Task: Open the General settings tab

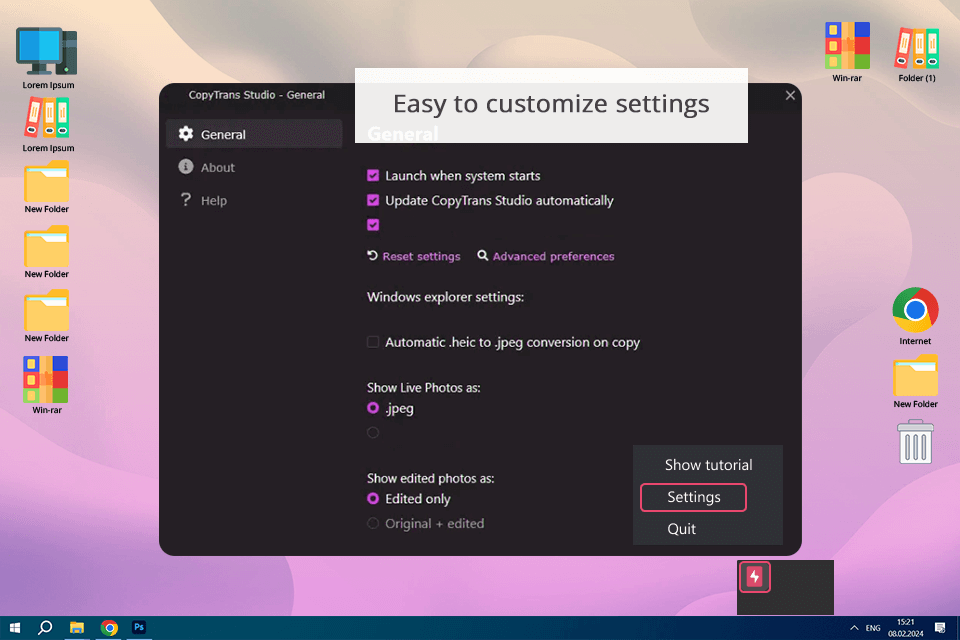Action: tap(253, 134)
